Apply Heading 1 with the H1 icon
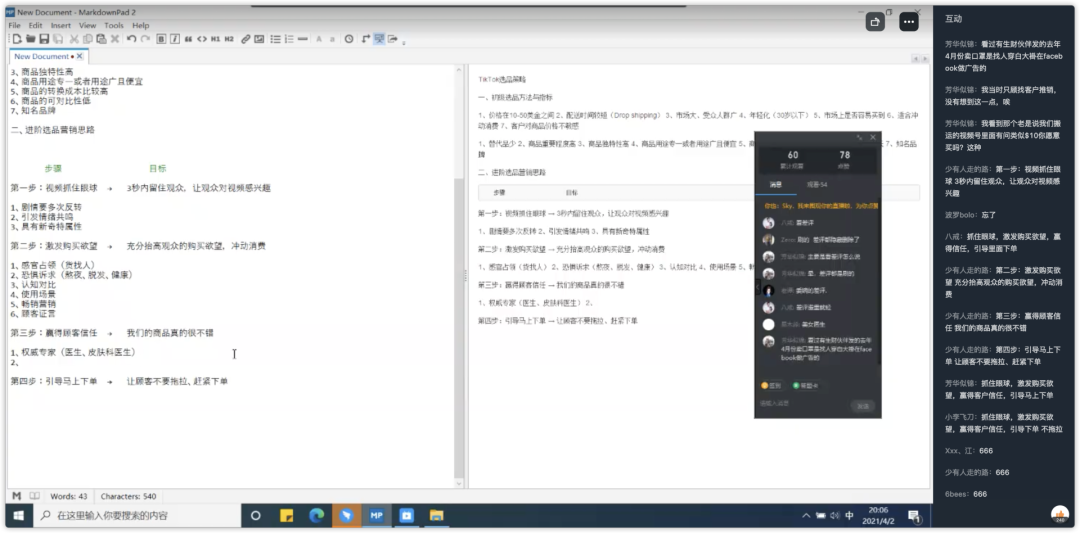The image size is (1080, 533). 216,39
